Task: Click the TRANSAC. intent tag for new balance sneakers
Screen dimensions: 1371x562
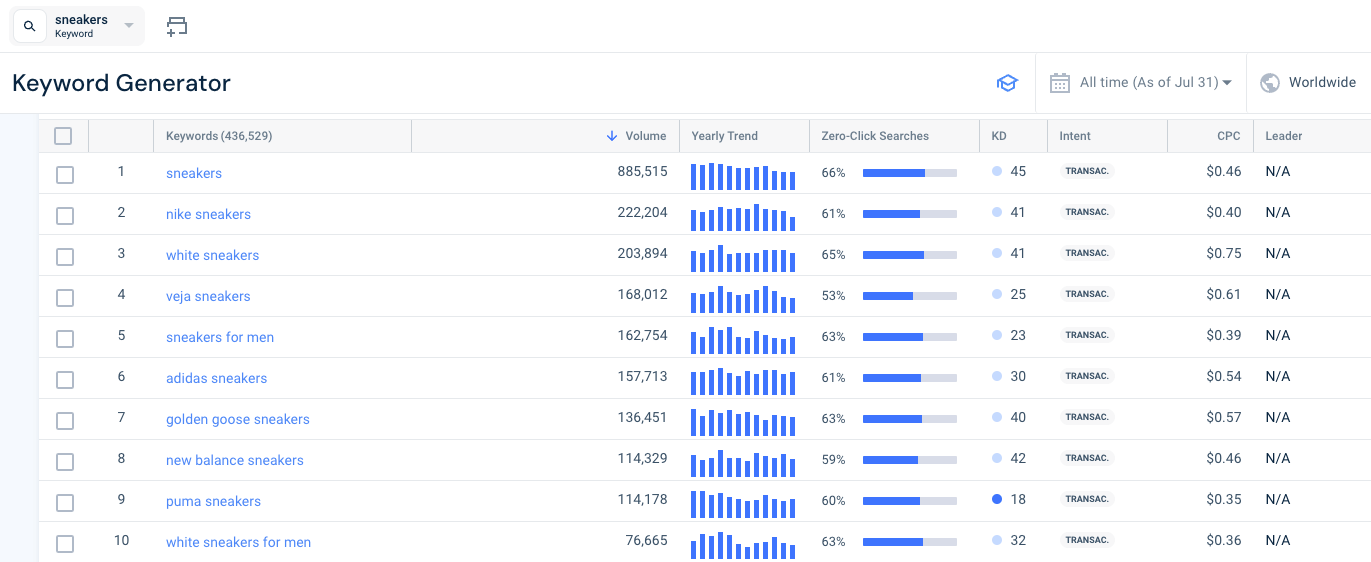Action: pyautogui.click(x=1087, y=458)
